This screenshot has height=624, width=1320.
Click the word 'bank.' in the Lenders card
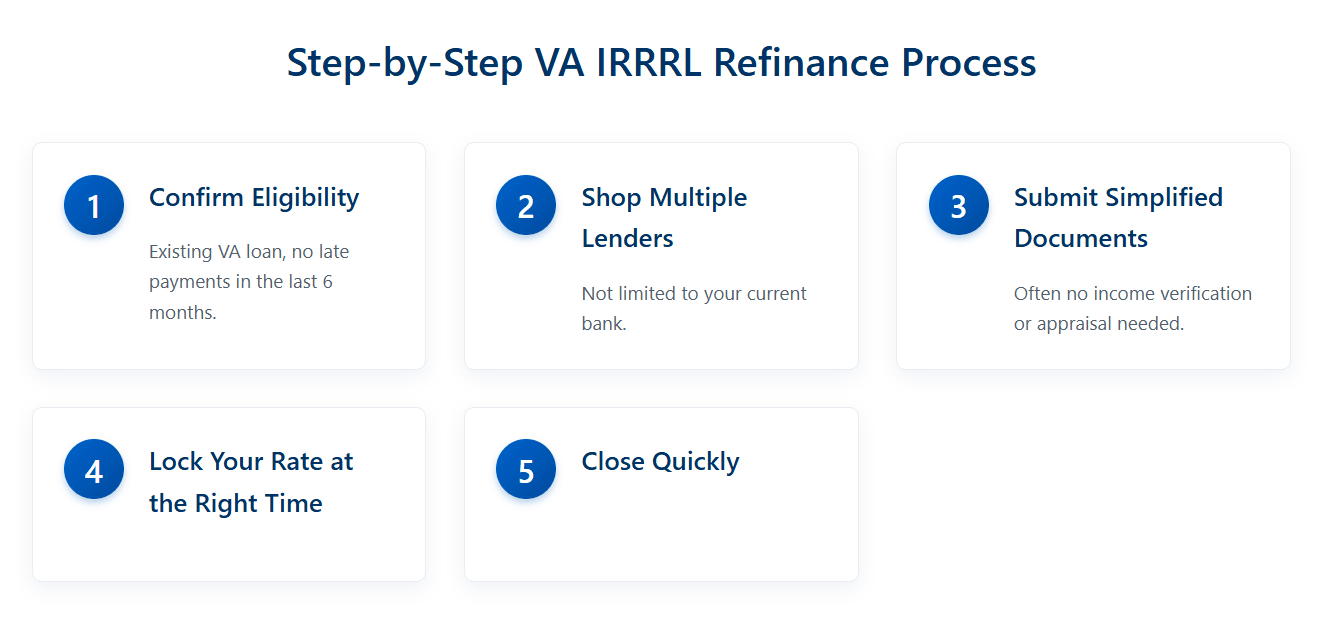point(604,324)
